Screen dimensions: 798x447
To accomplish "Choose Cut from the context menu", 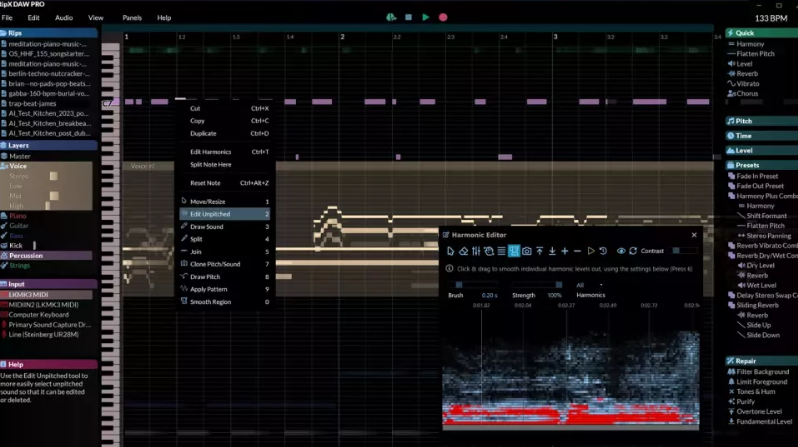I will tap(224, 108).
